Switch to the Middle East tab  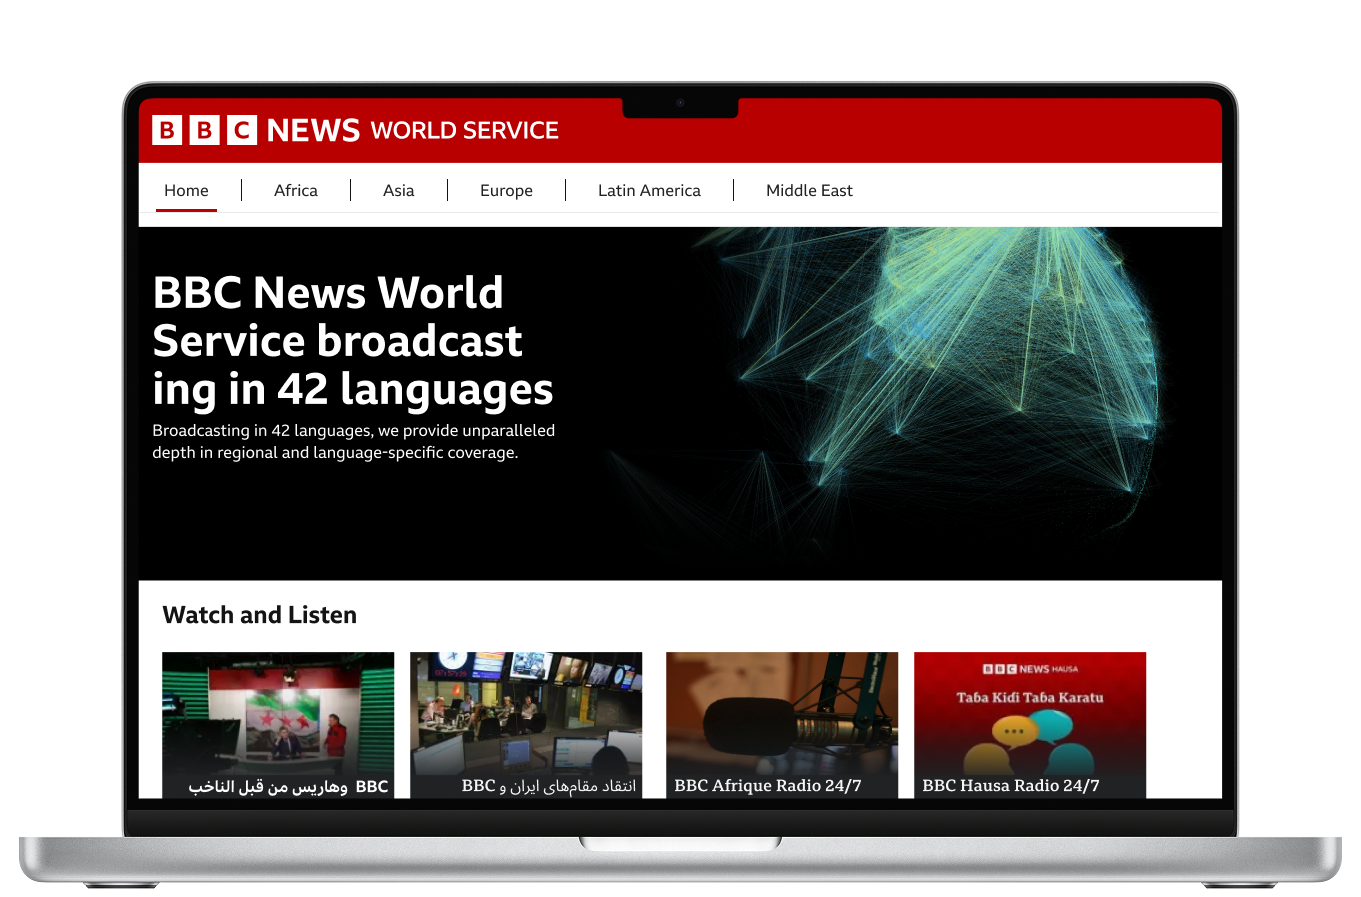coord(809,190)
